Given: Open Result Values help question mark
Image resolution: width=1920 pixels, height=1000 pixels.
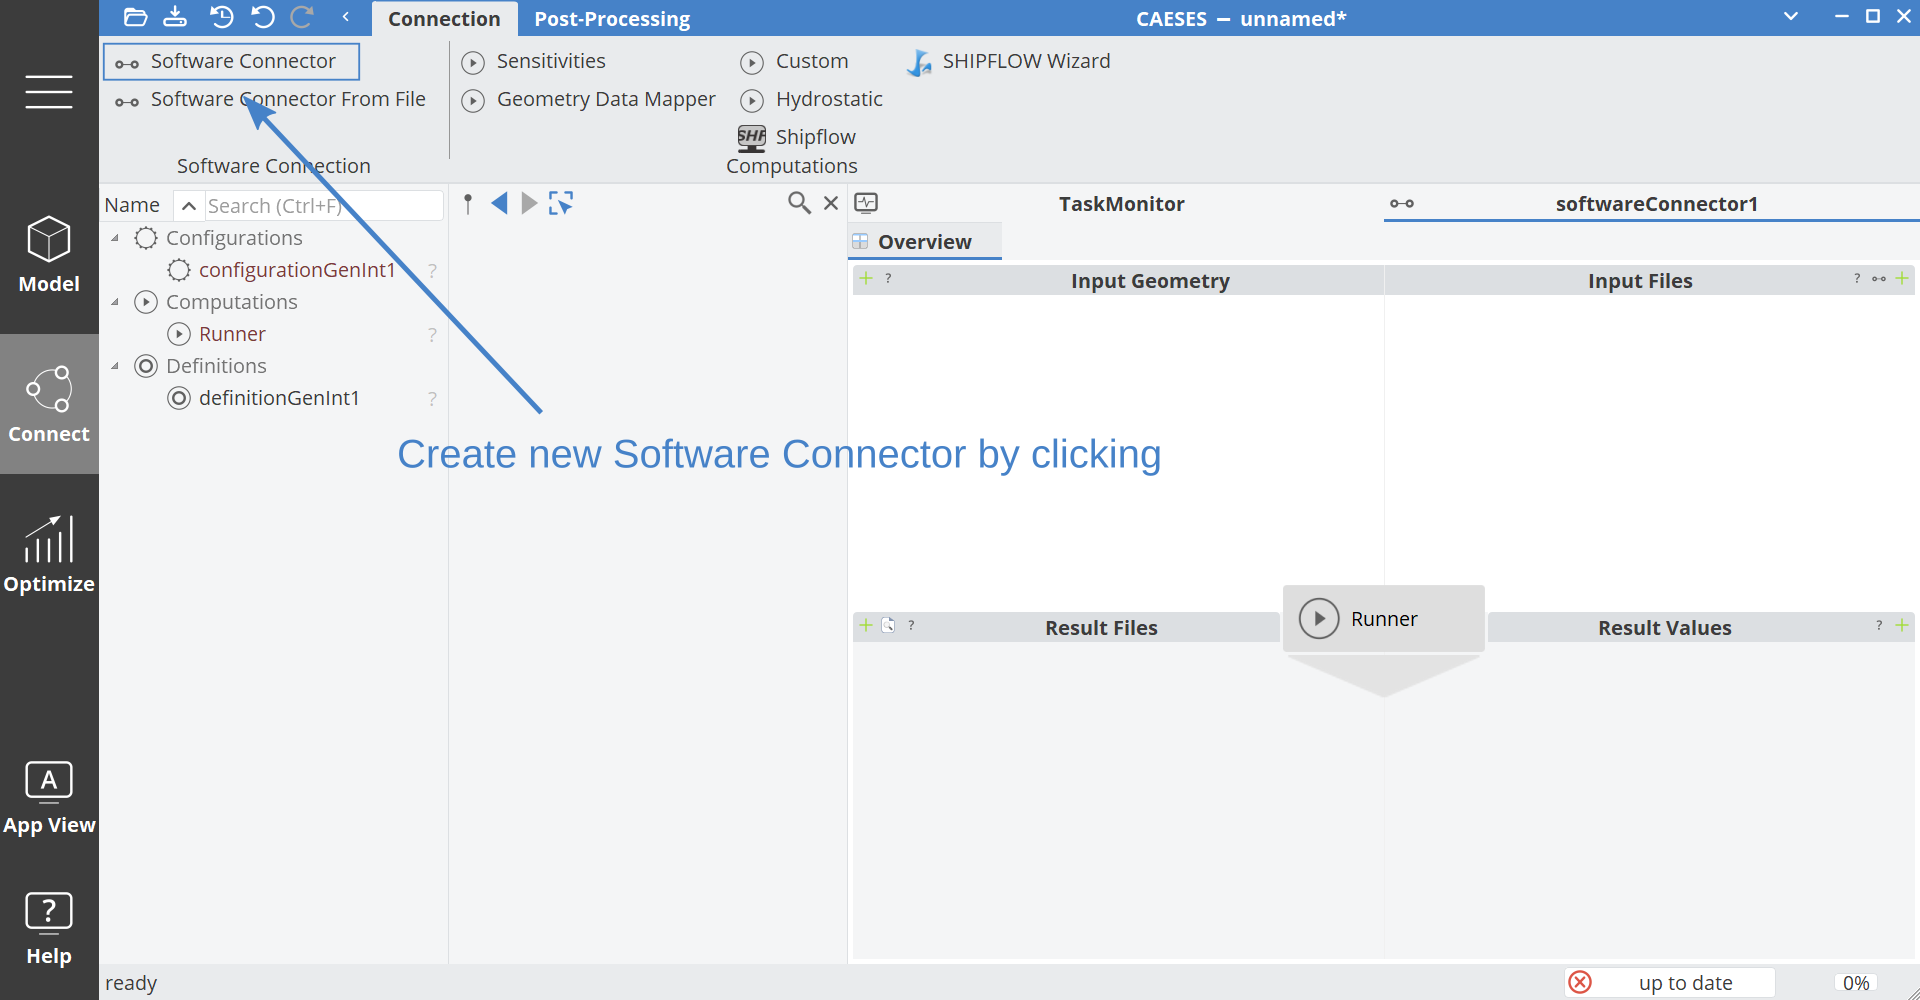Looking at the screenshot, I should pyautogui.click(x=1879, y=626).
